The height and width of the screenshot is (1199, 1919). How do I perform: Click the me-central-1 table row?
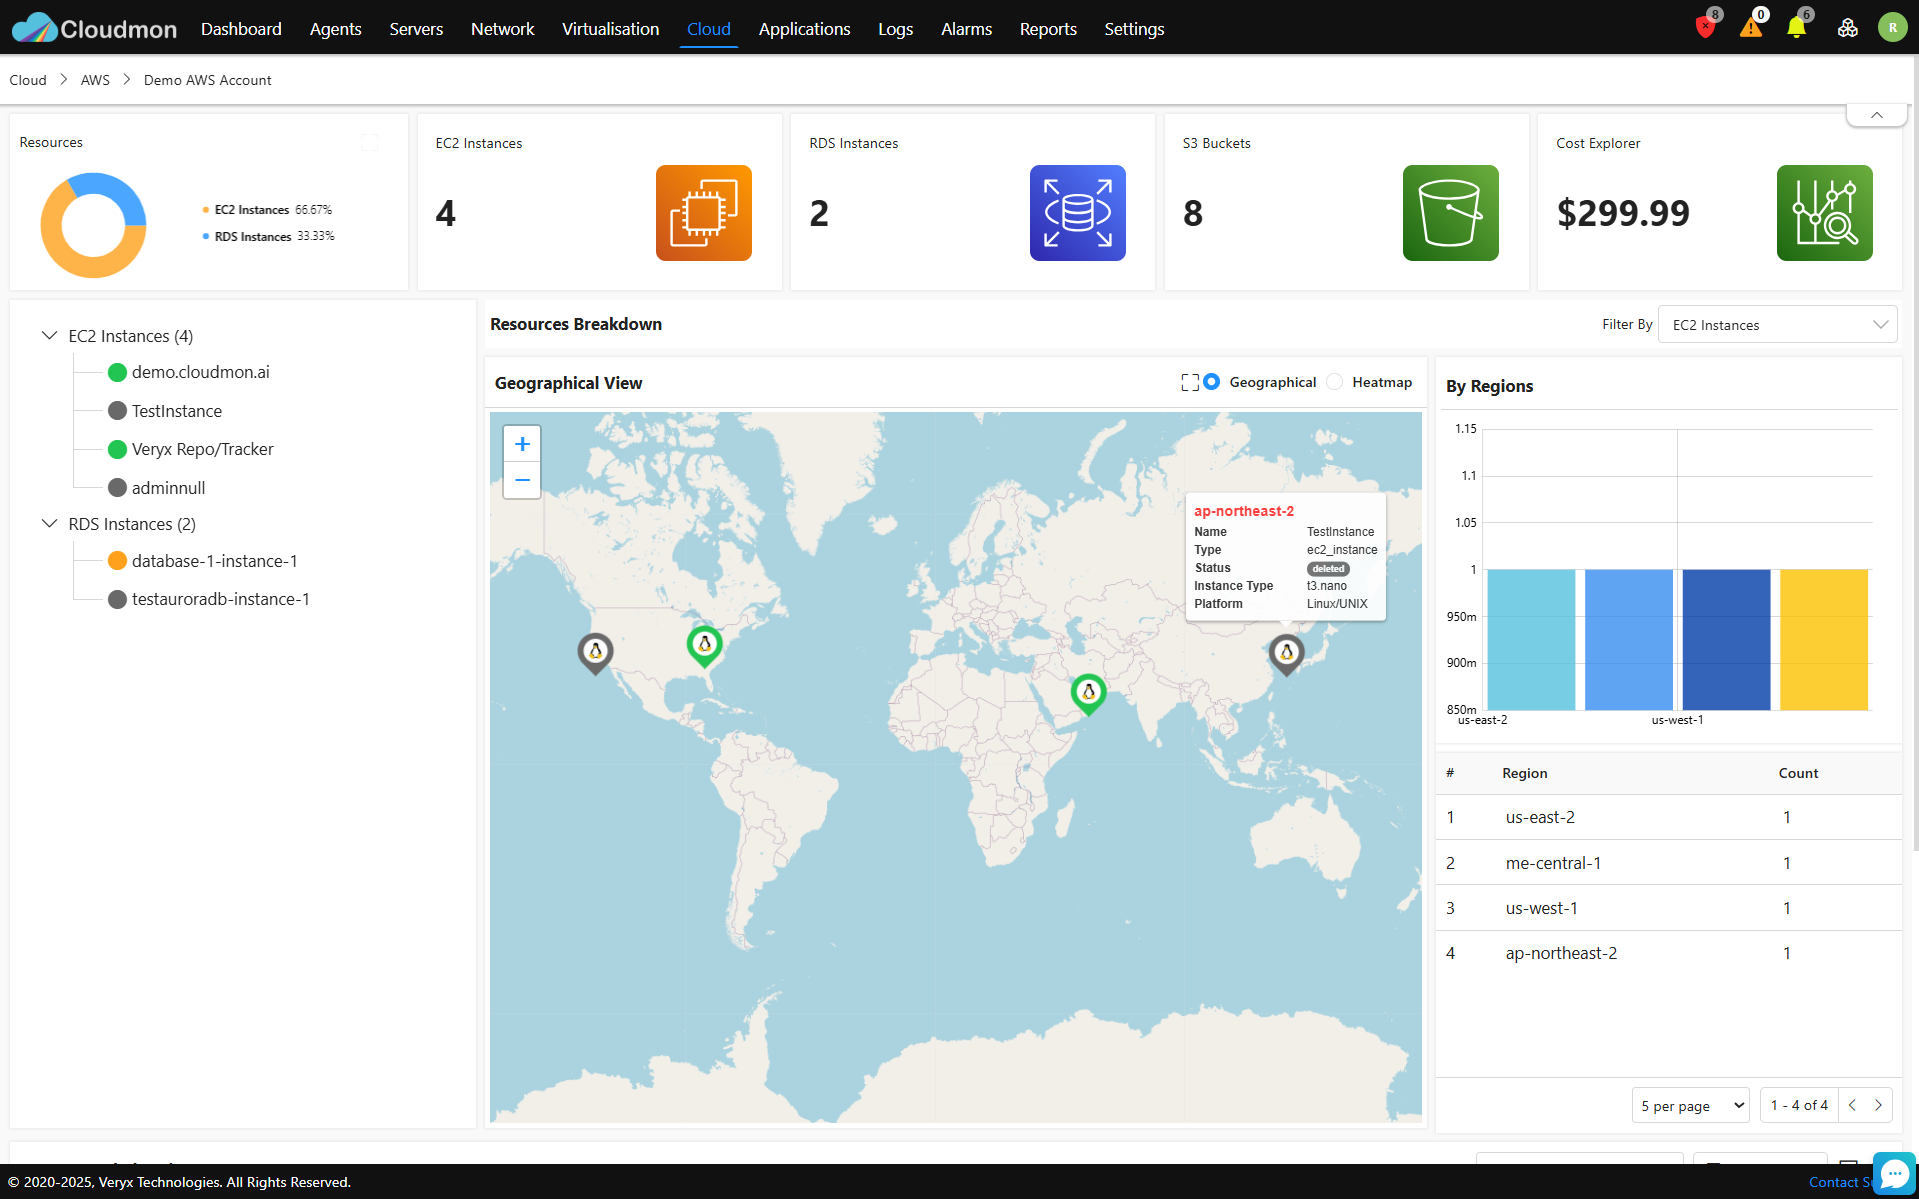pos(1668,863)
